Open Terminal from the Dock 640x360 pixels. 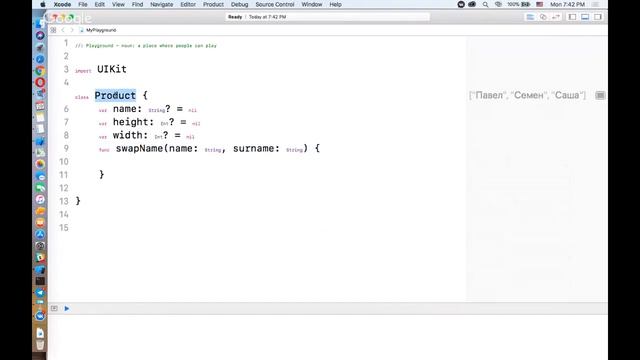coord(40,281)
